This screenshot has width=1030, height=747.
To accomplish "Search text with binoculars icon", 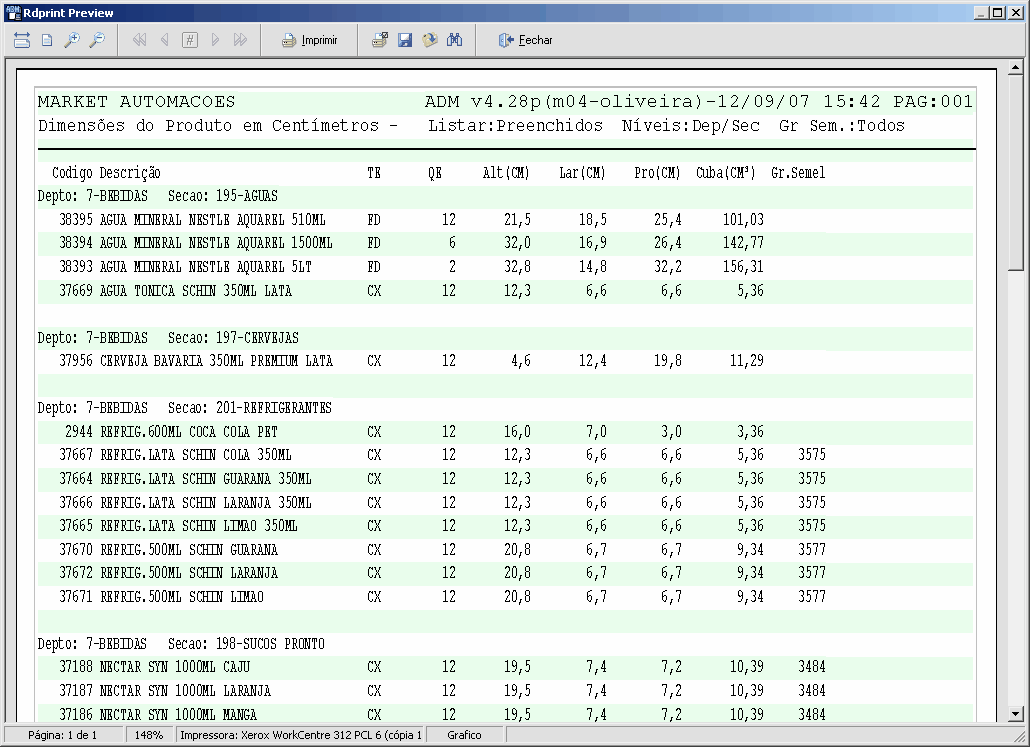I will click(455, 40).
